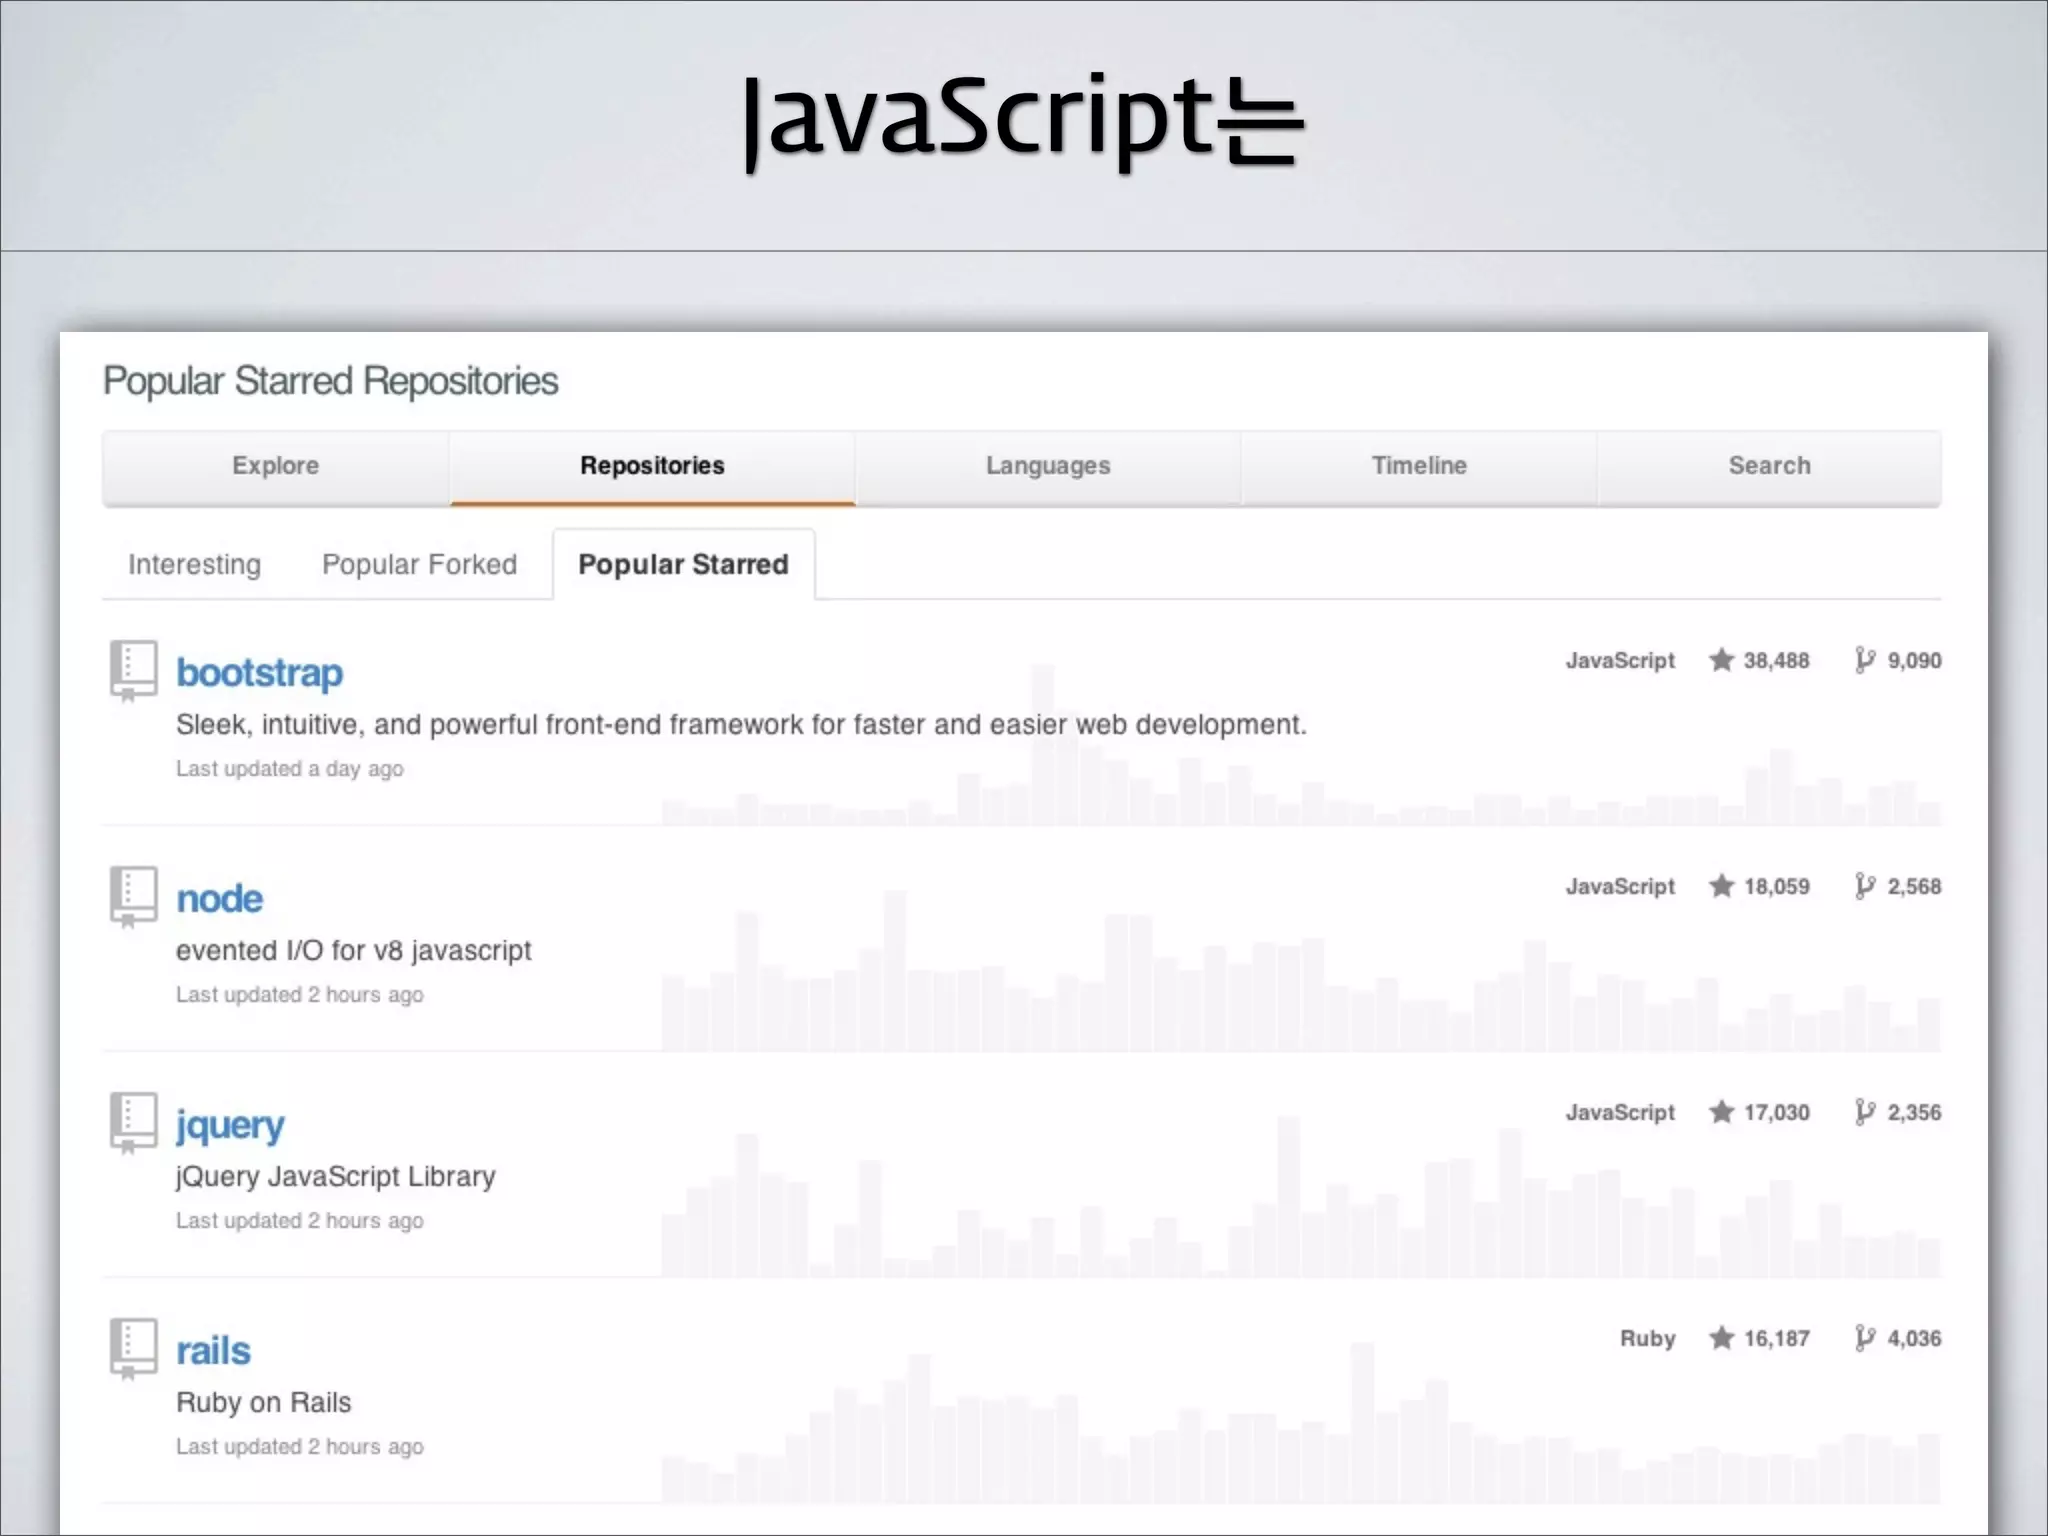The height and width of the screenshot is (1536, 2048).
Task: Go to the Timeline tab
Action: [1419, 466]
